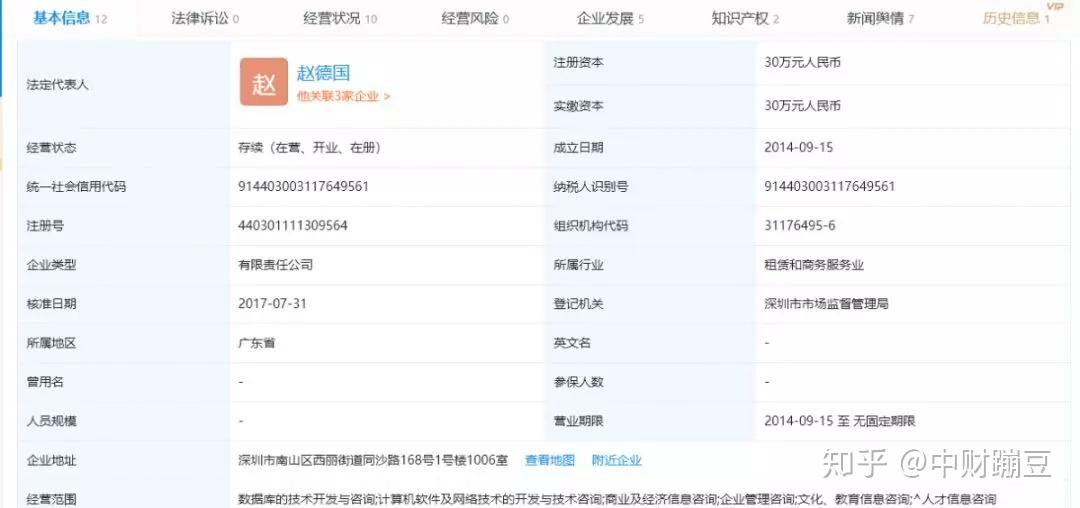Viewport: 1080px width, 508px height.
Task: Go to the 企业发展 tab
Action: (x=610, y=19)
